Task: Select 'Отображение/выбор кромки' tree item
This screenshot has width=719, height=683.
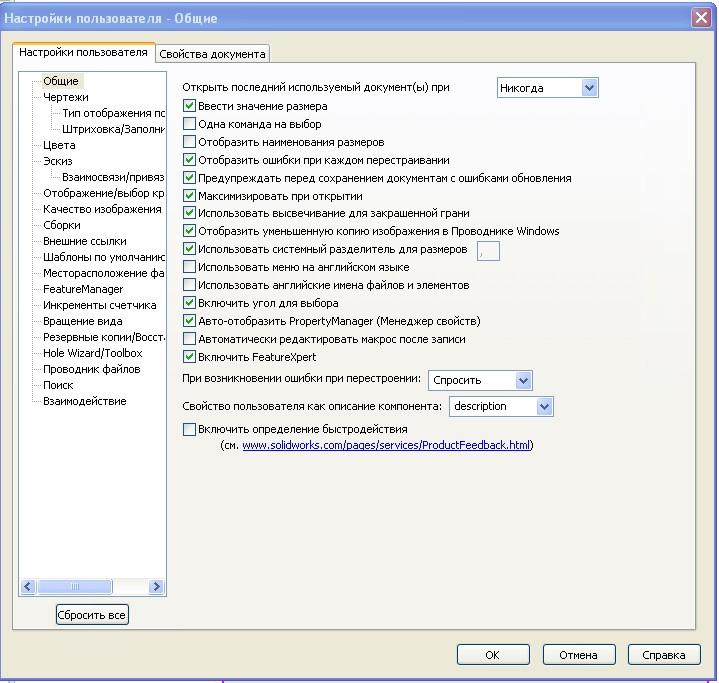Action: [104, 193]
